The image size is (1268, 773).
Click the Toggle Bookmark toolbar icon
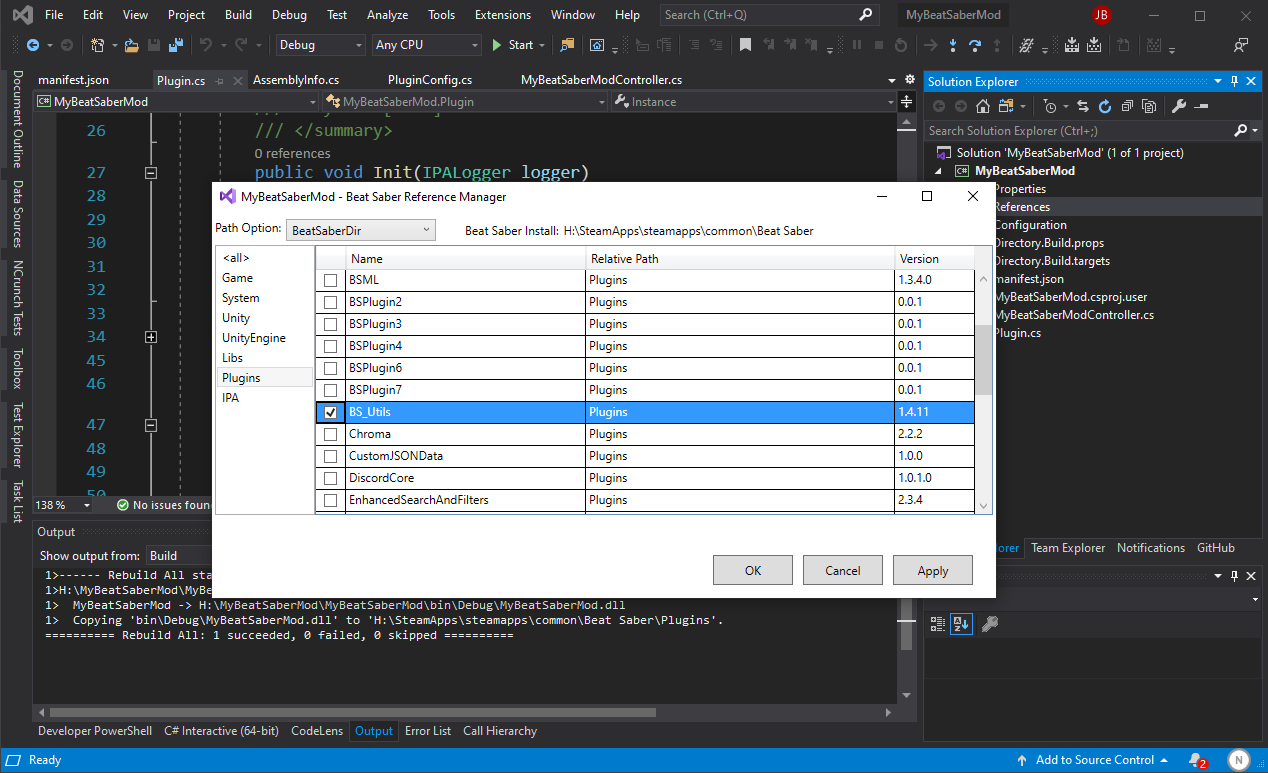point(745,45)
